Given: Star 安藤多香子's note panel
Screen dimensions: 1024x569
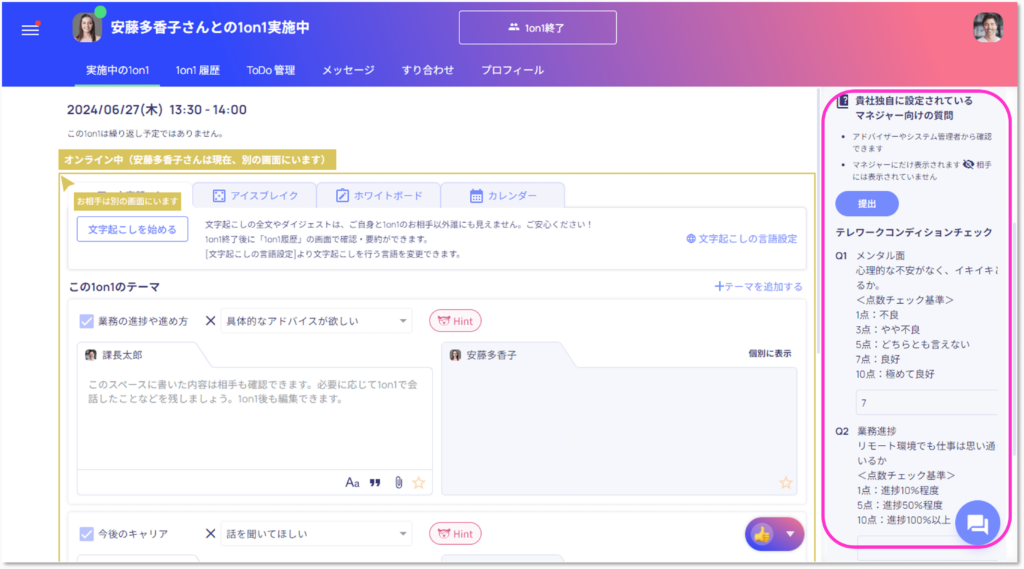Looking at the screenshot, I should click(786, 483).
